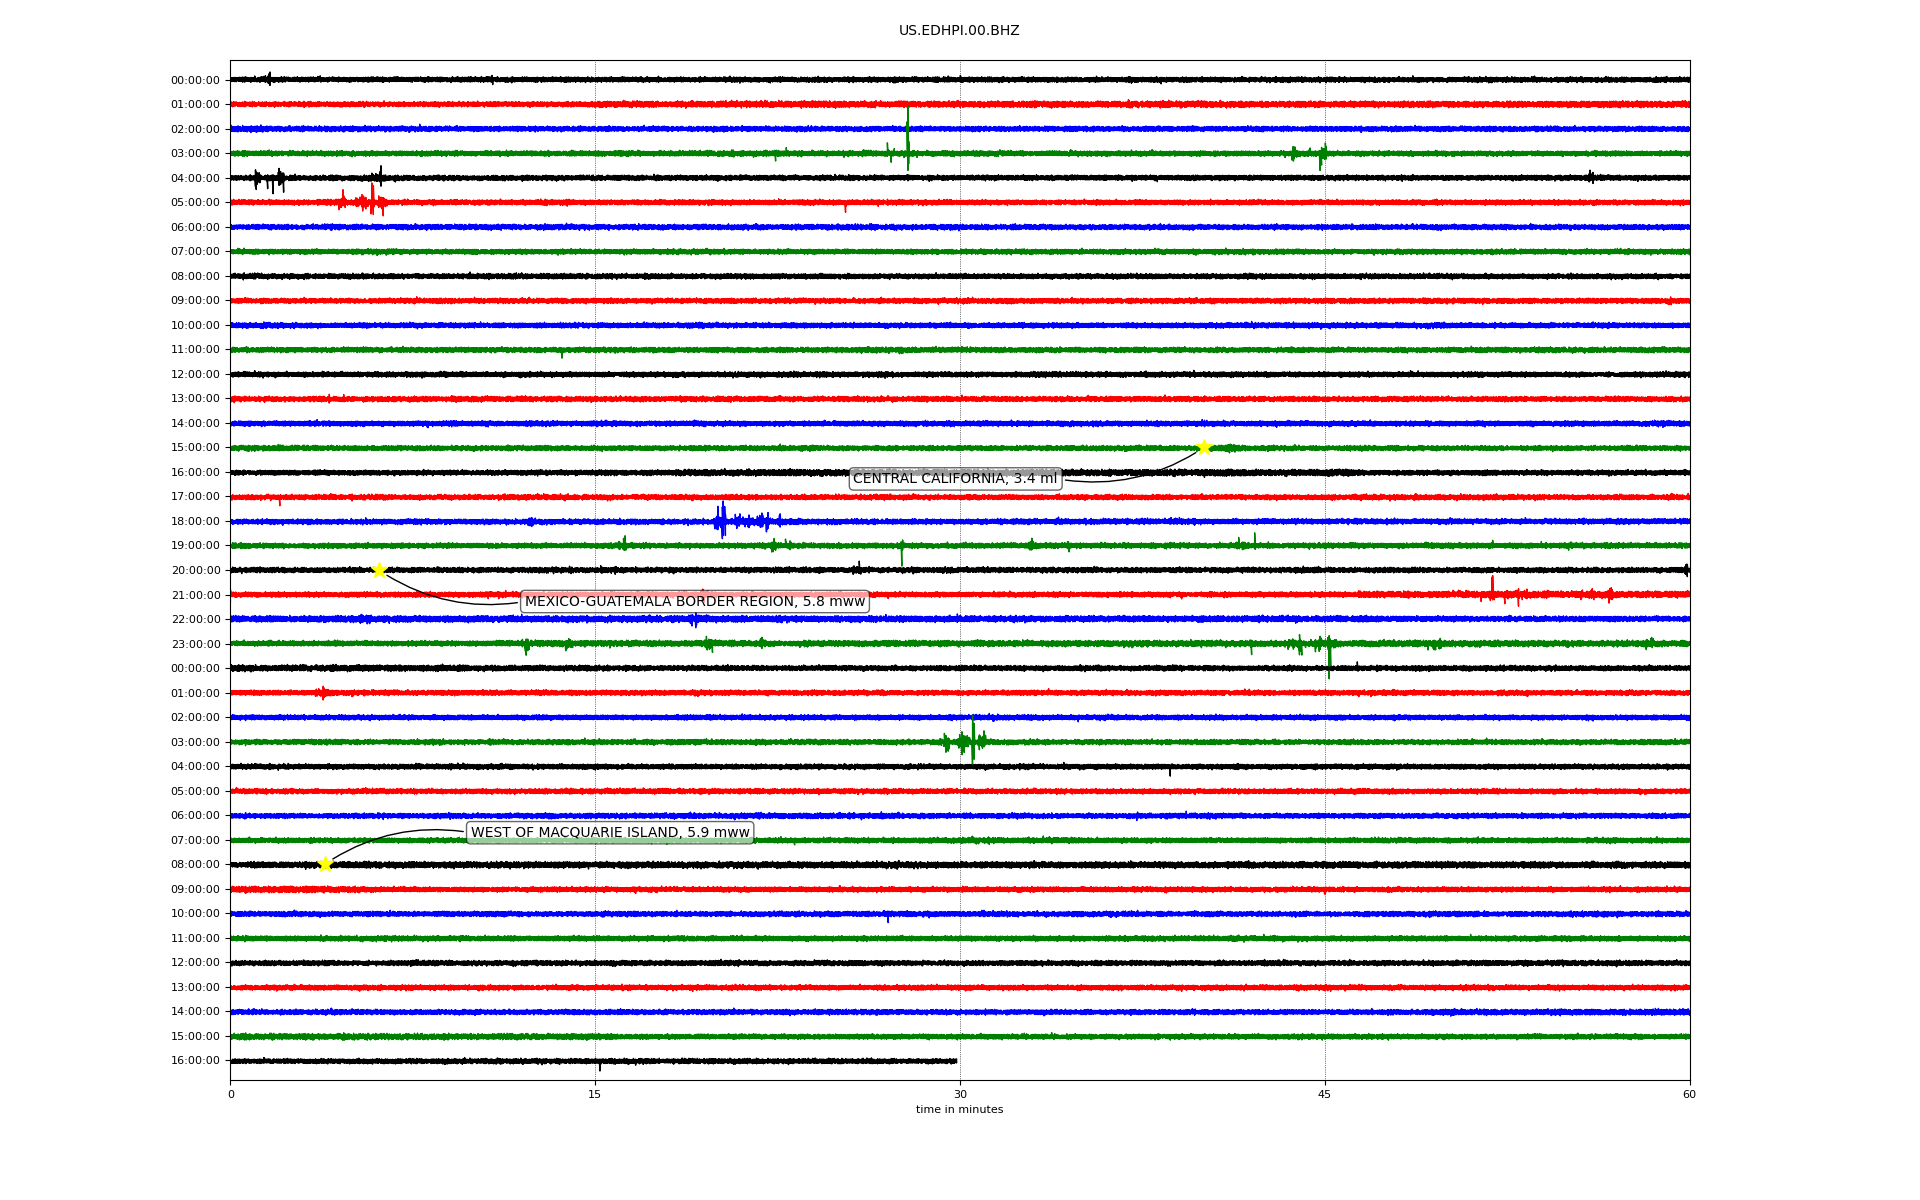Click the Mexico-Guatemala event star marker
This screenshot has height=1200, width=1920.
point(379,570)
